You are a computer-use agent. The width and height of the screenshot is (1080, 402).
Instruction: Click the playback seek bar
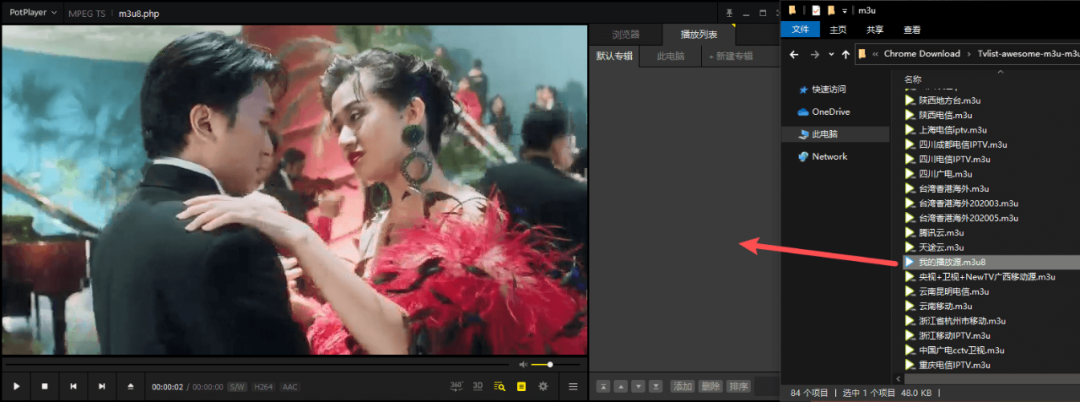(x=259, y=364)
